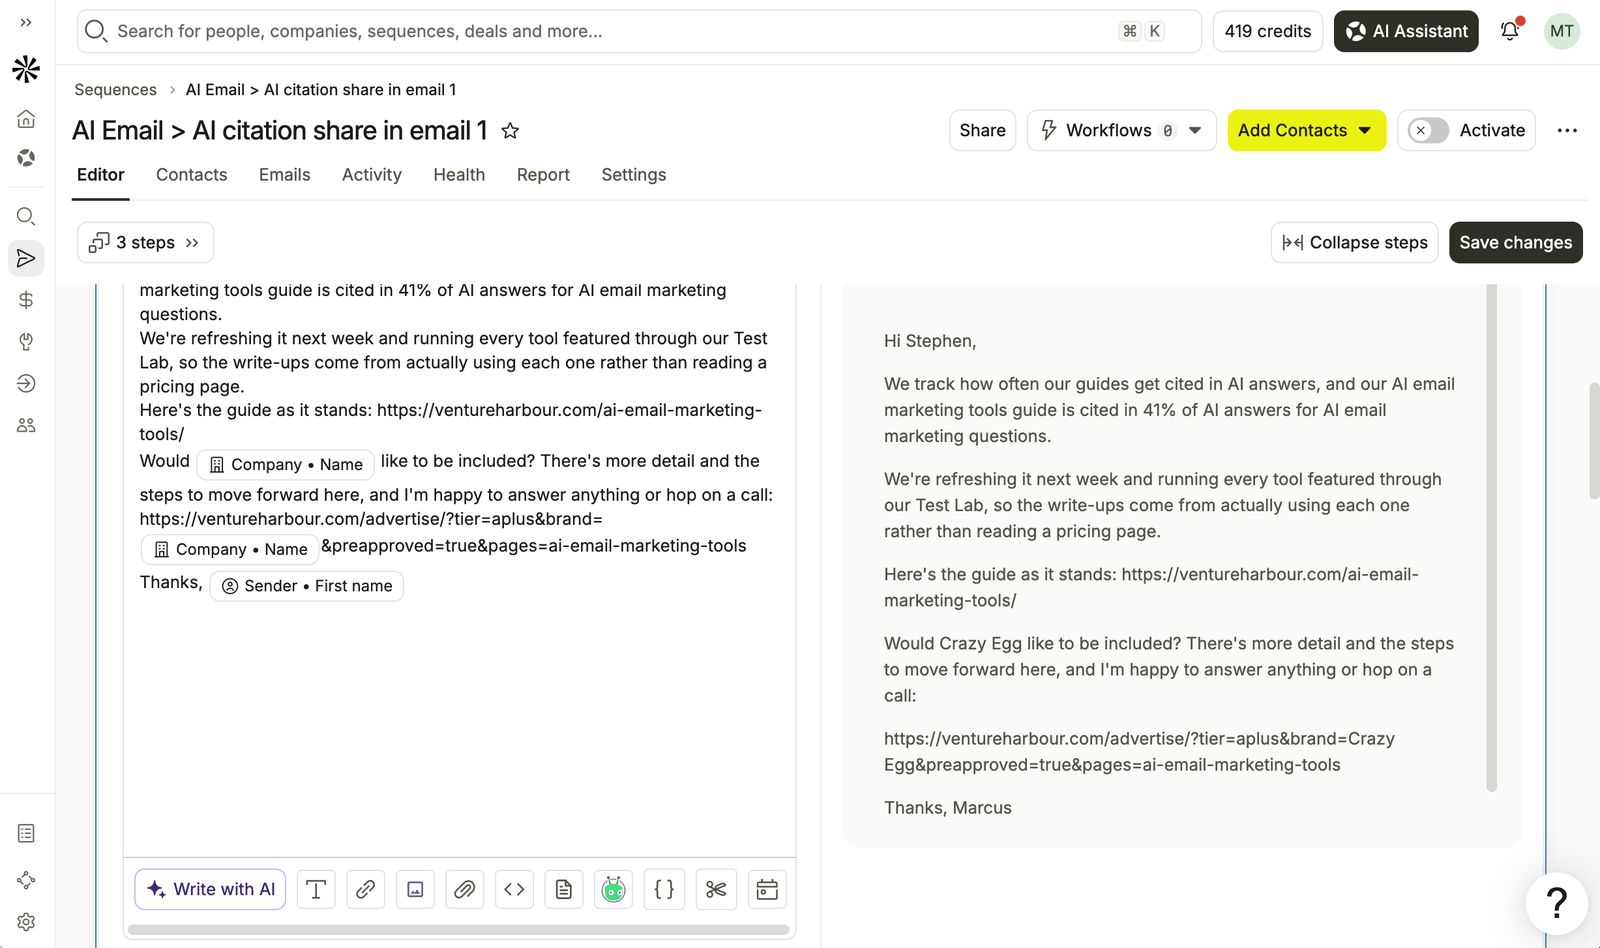Click Write with AI
The image size is (1600, 948).
tap(210, 889)
